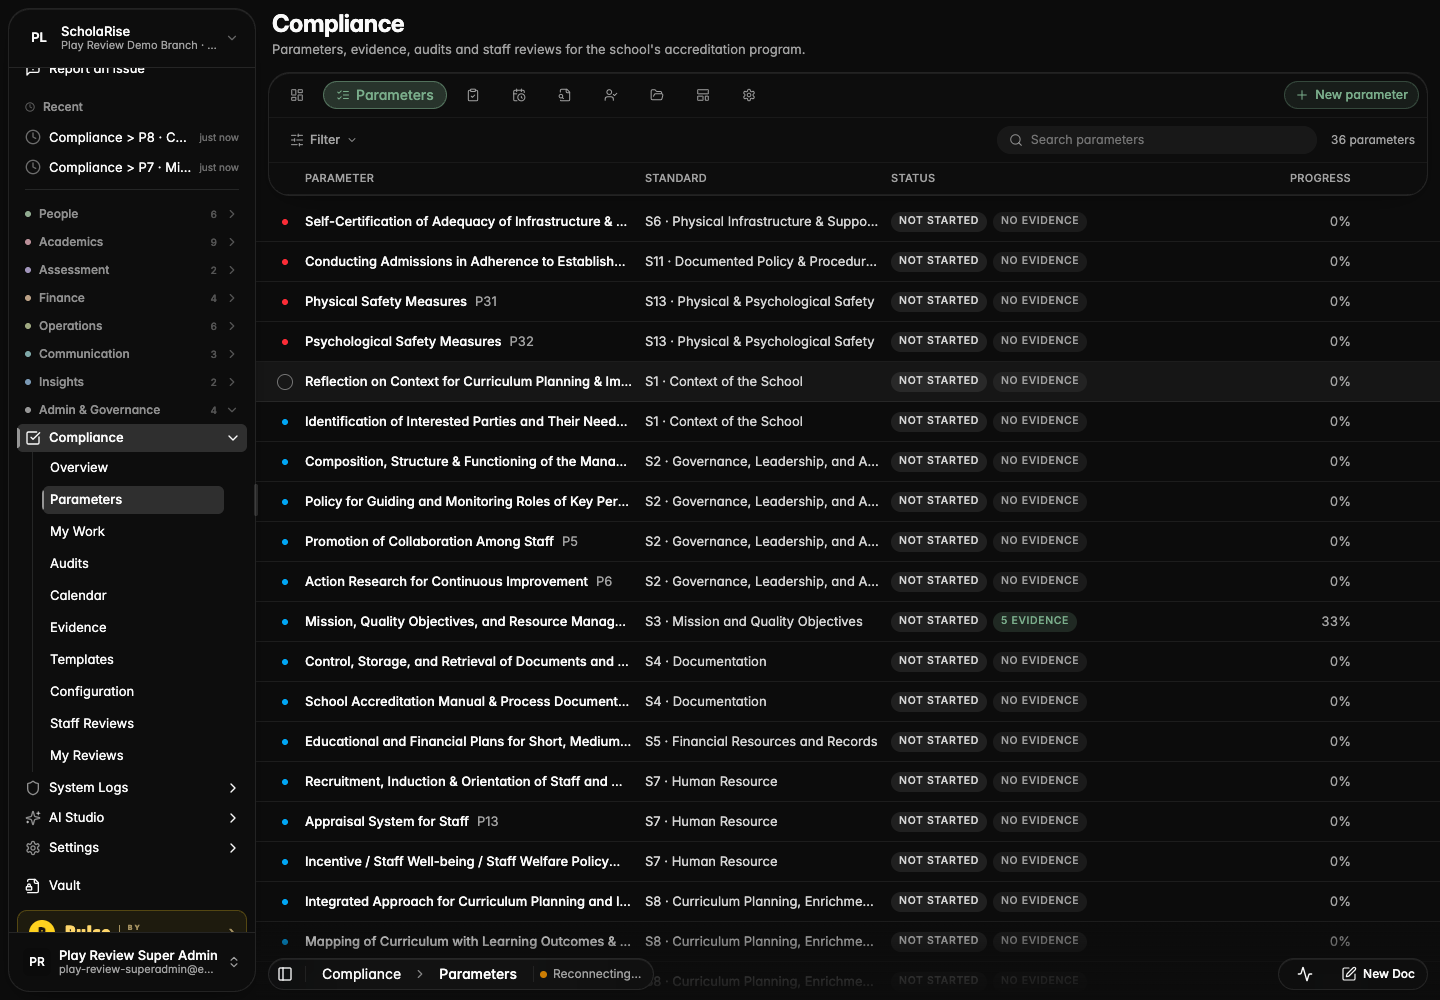This screenshot has height=1000, width=1440.
Task: Open the calendar-clock tab icon
Action: 519,95
